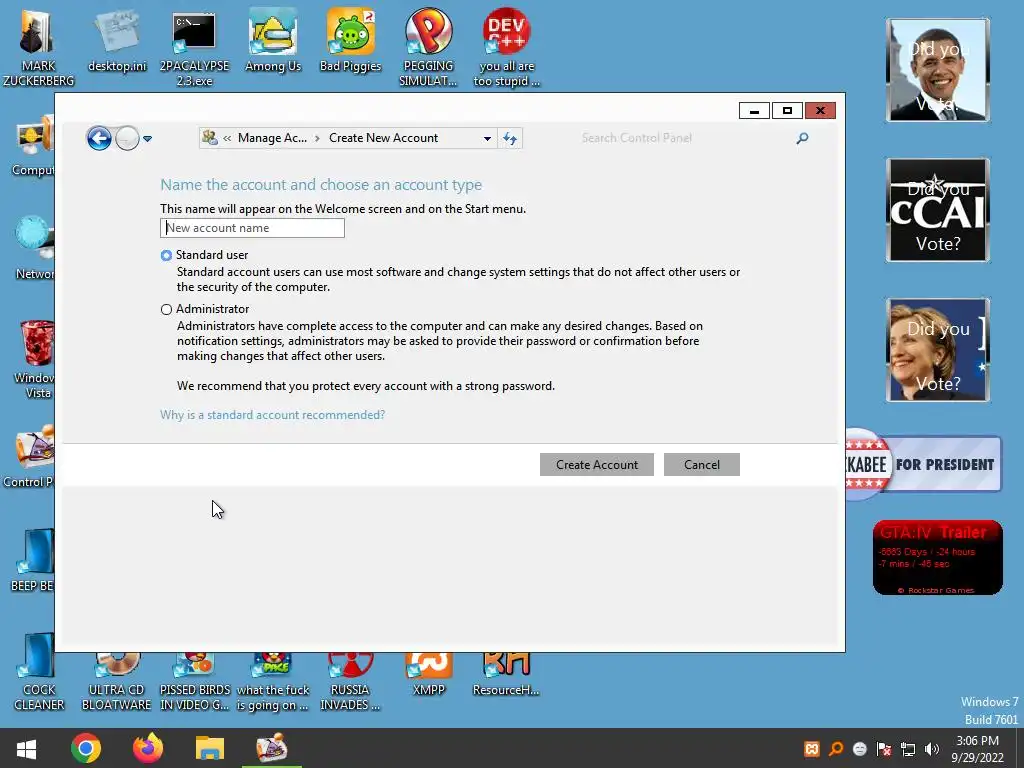The height and width of the screenshot is (768, 1024).
Task: Click the Obama 'Did you Vote?' gadget
Action: click(x=938, y=70)
